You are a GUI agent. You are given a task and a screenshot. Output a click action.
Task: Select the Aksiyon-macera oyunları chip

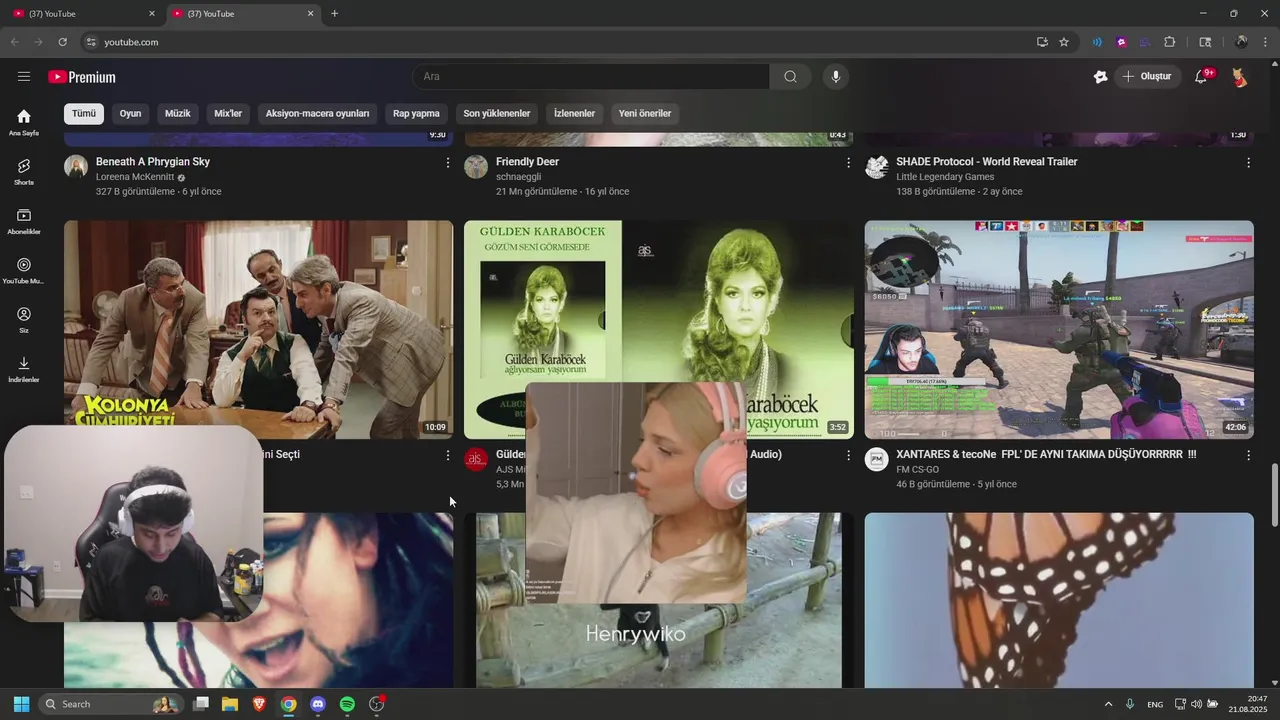[x=317, y=113]
